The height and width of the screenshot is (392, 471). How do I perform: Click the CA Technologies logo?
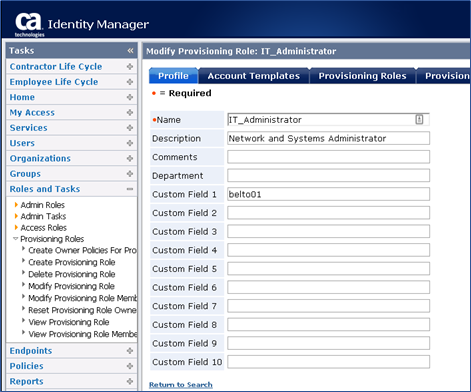click(x=29, y=24)
